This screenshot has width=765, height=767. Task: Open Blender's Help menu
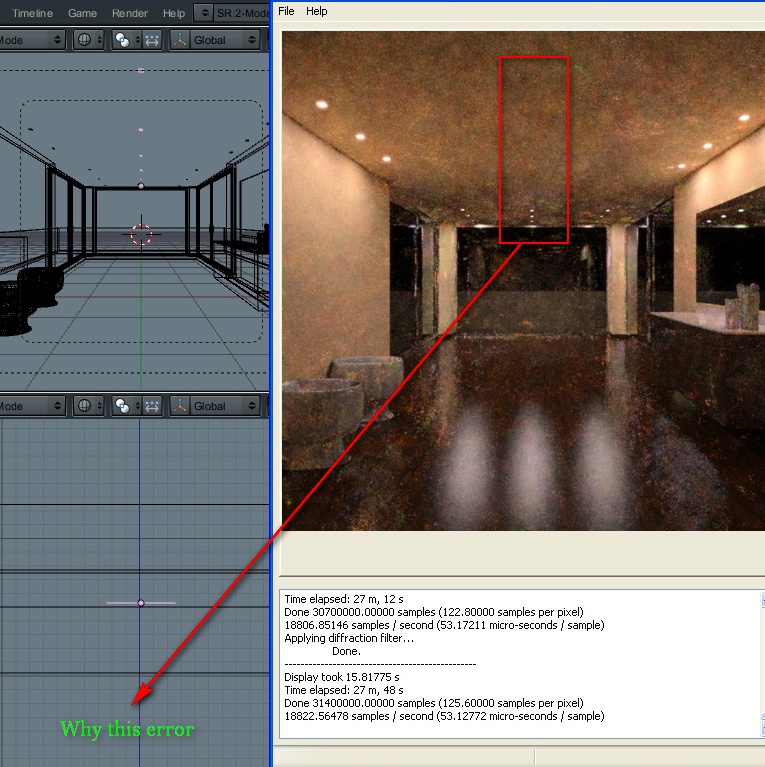[174, 13]
